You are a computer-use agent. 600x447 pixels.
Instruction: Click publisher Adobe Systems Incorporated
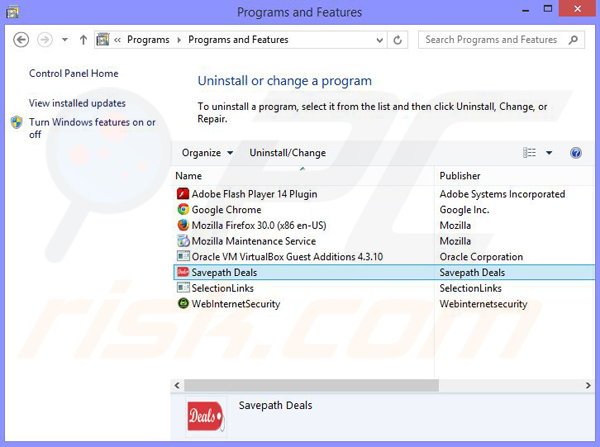coord(502,194)
